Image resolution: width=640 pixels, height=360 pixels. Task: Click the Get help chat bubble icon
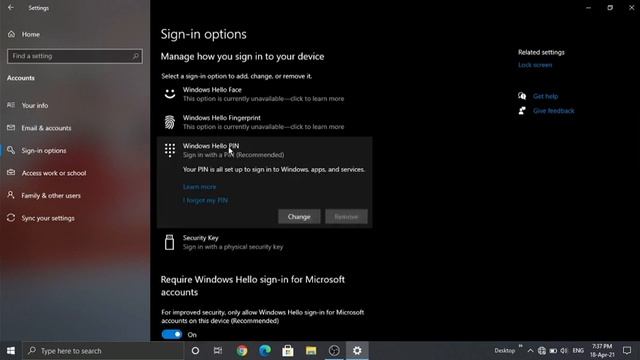click(522, 96)
